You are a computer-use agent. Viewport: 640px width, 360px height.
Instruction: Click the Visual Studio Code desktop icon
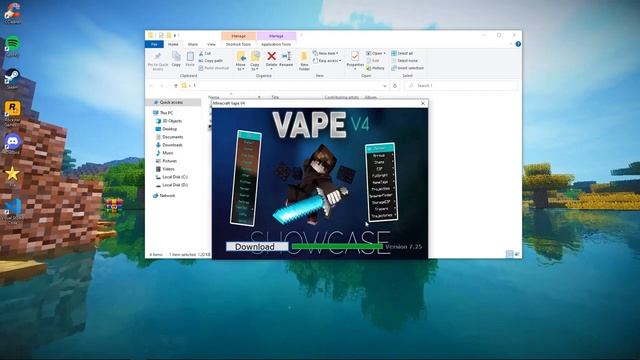[x=13, y=211]
